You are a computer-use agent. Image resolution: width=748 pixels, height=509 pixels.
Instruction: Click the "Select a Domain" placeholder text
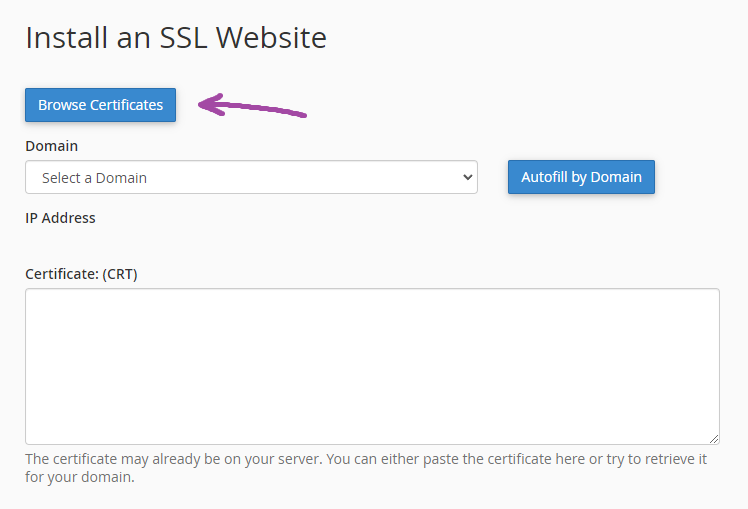[x=94, y=178]
